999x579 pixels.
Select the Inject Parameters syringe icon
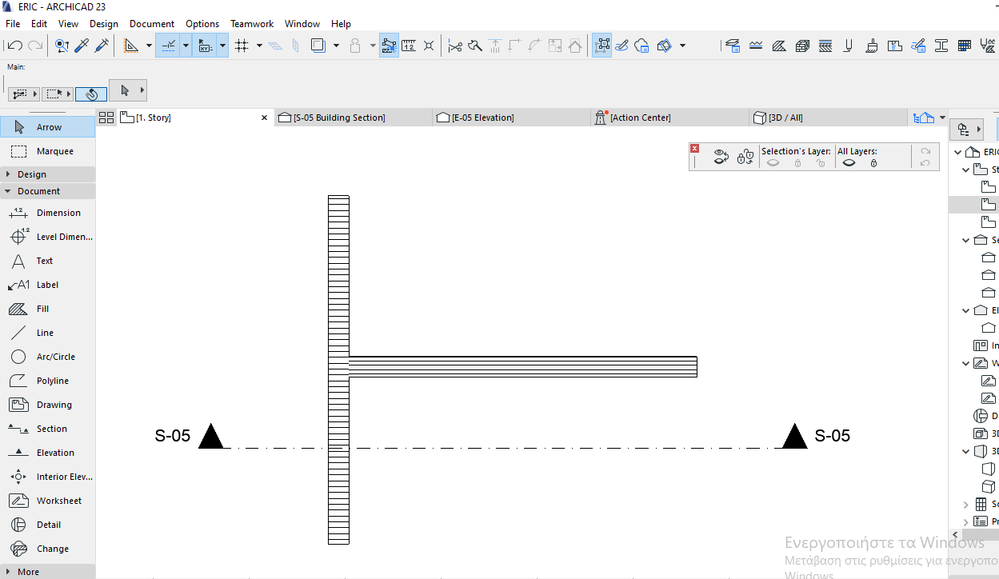[x=101, y=46]
